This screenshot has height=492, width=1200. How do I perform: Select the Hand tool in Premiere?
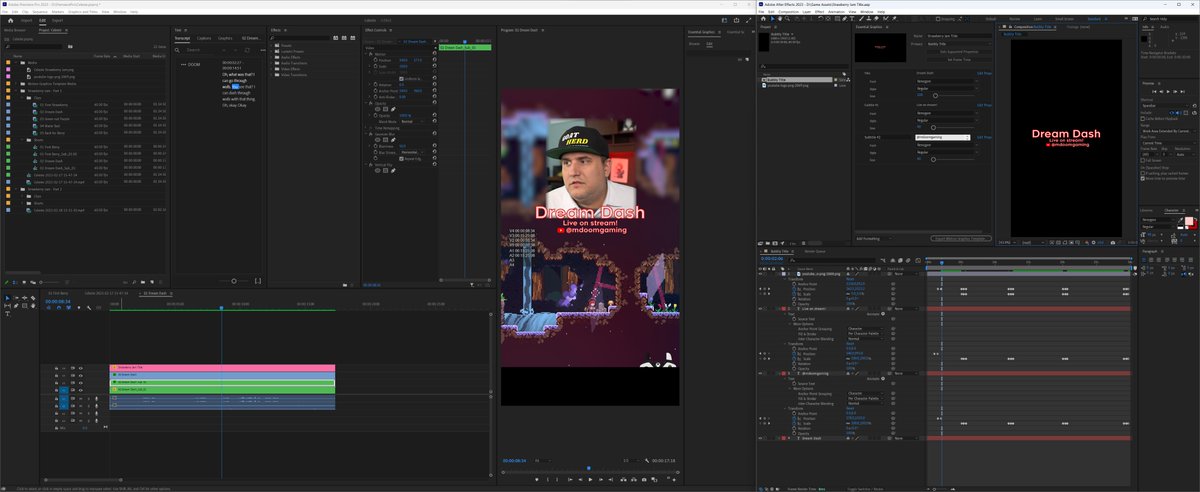point(33,306)
